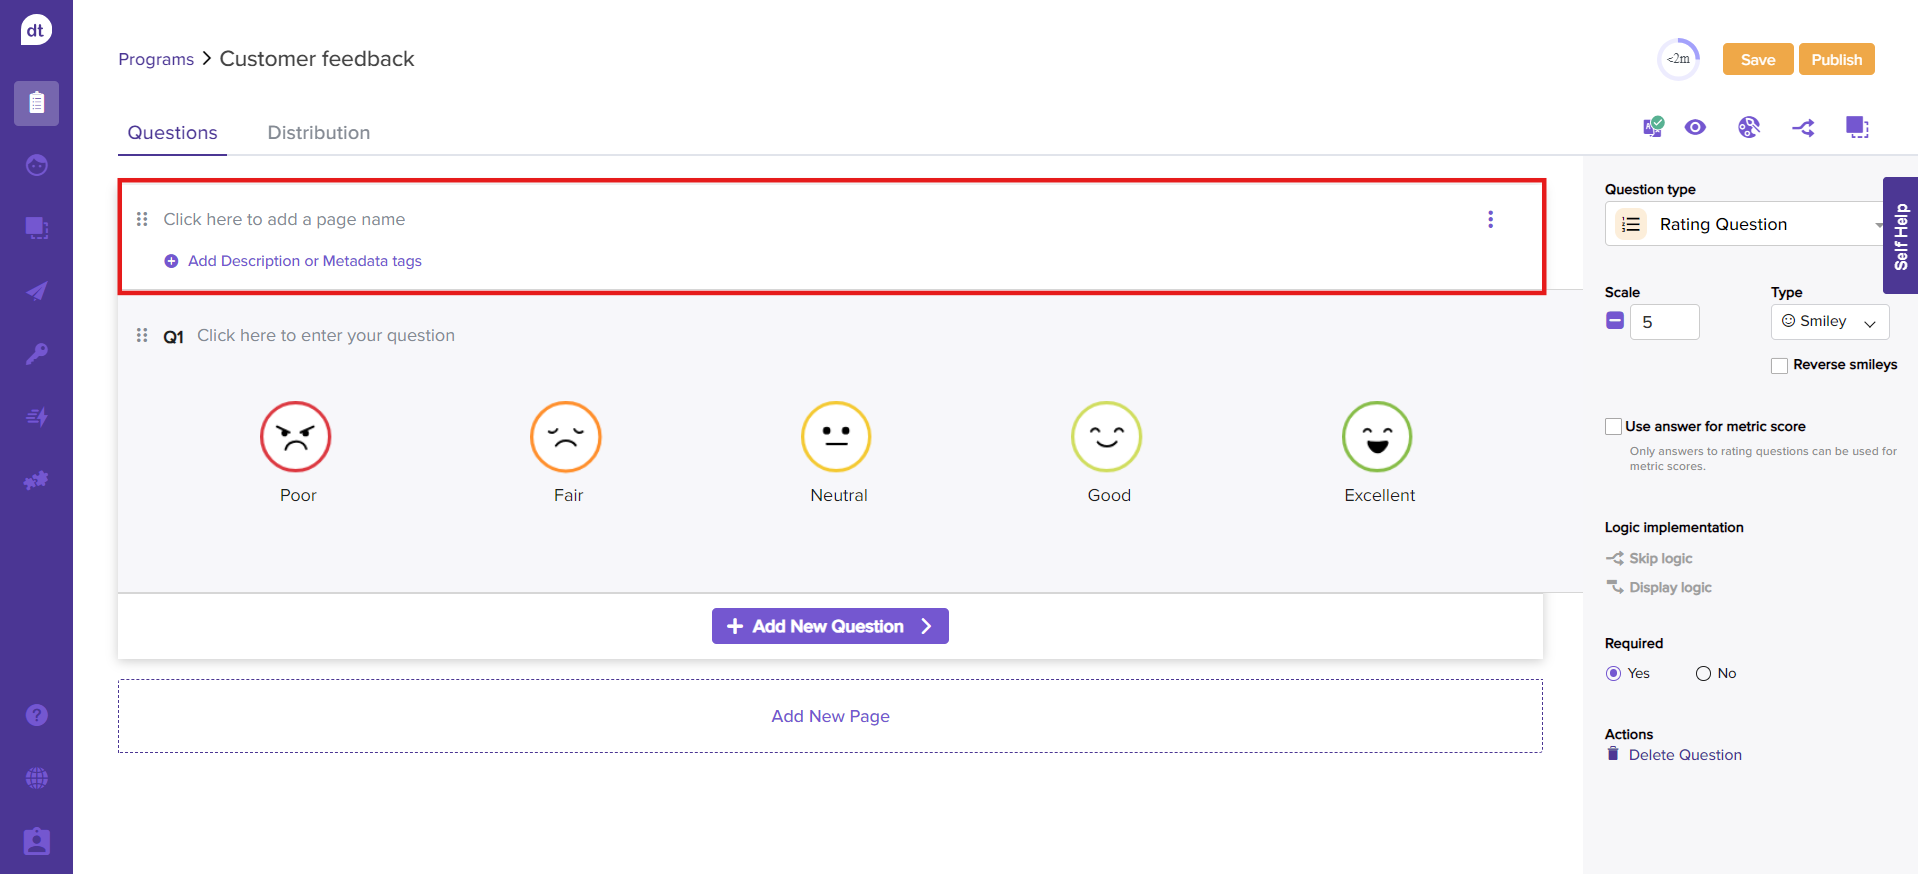The width and height of the screenshot is (1918, 874).
Task: Check Use answer for metric score
Action: coord(1613,427)
